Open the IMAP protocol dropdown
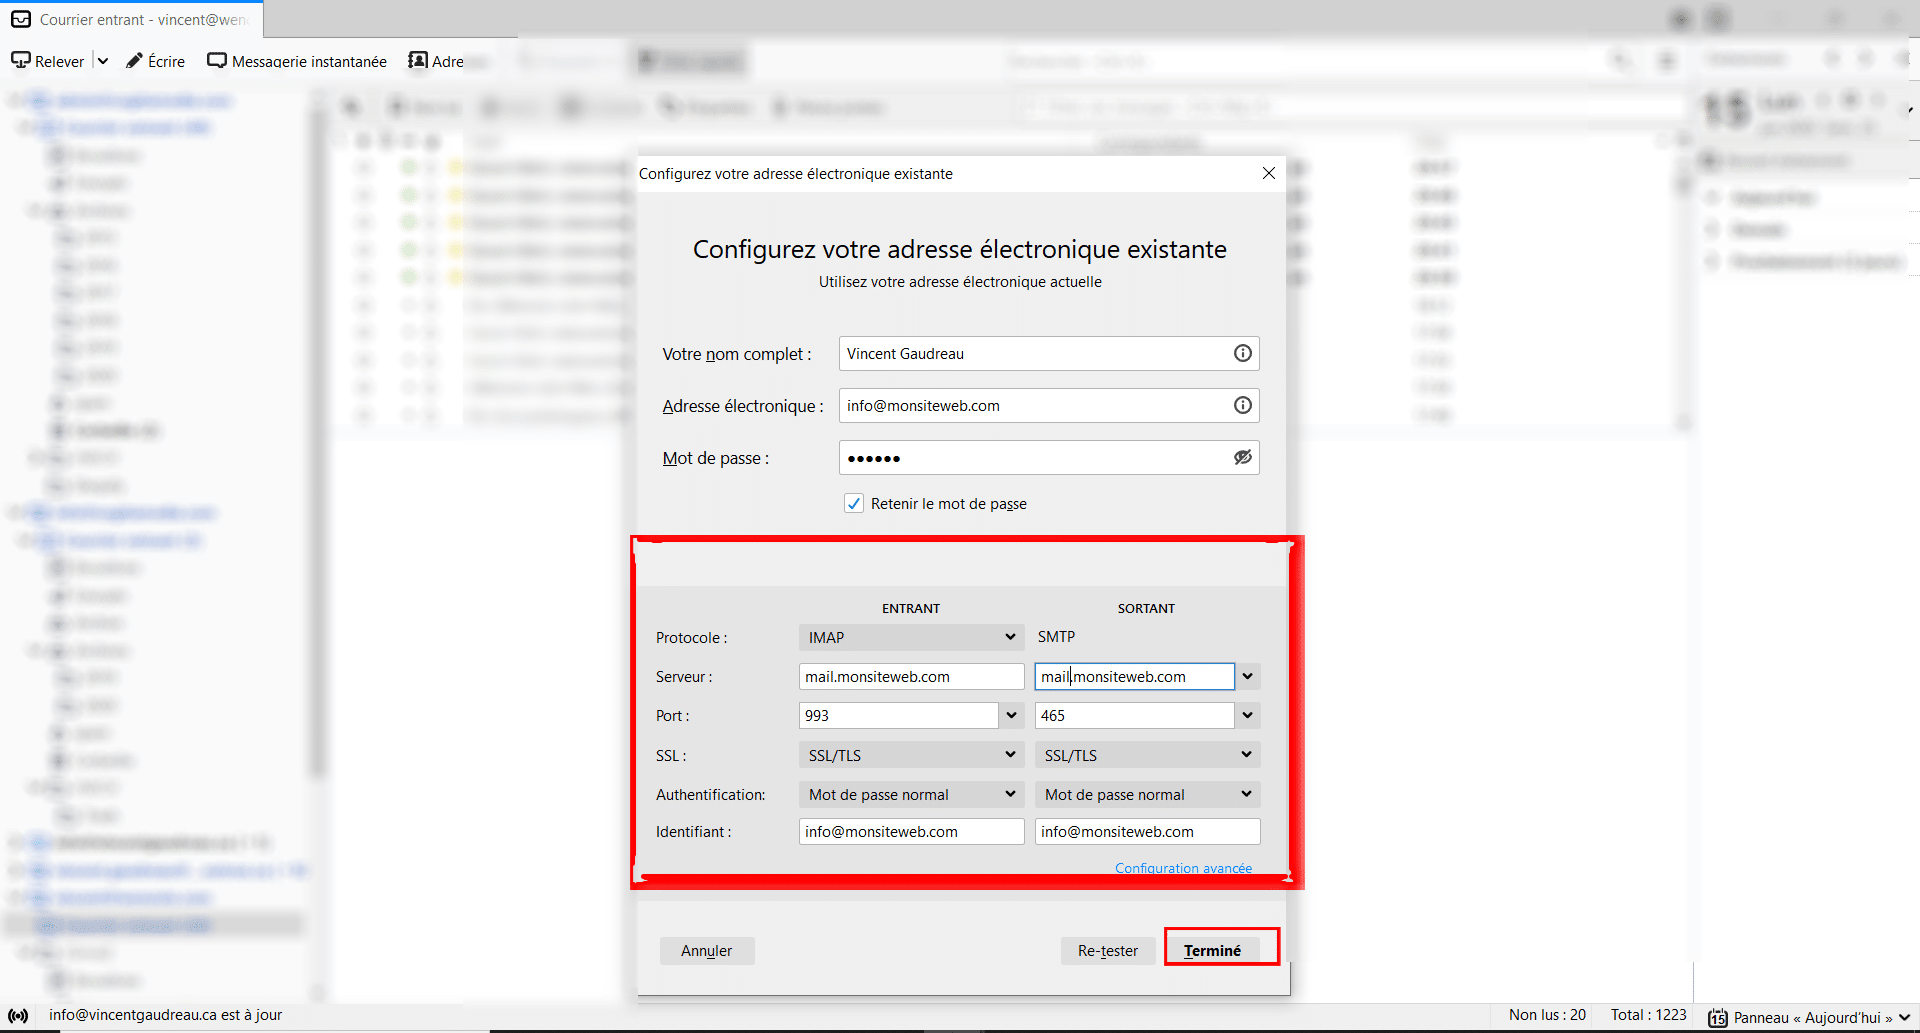 (910, 637)
